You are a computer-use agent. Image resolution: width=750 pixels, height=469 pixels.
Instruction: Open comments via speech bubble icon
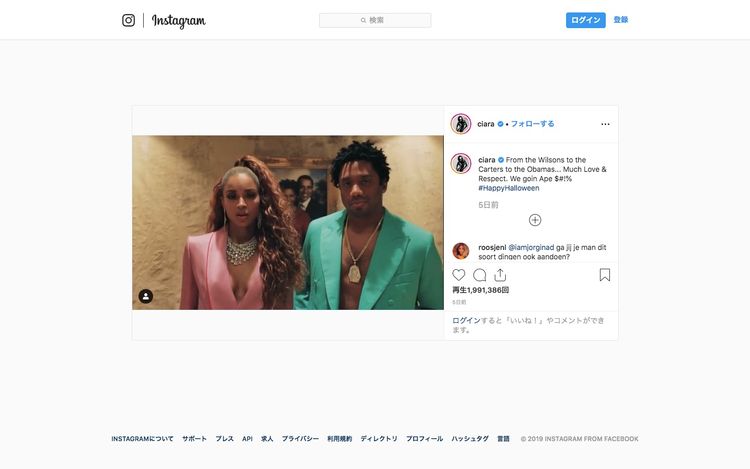click(x=480, y=275)
